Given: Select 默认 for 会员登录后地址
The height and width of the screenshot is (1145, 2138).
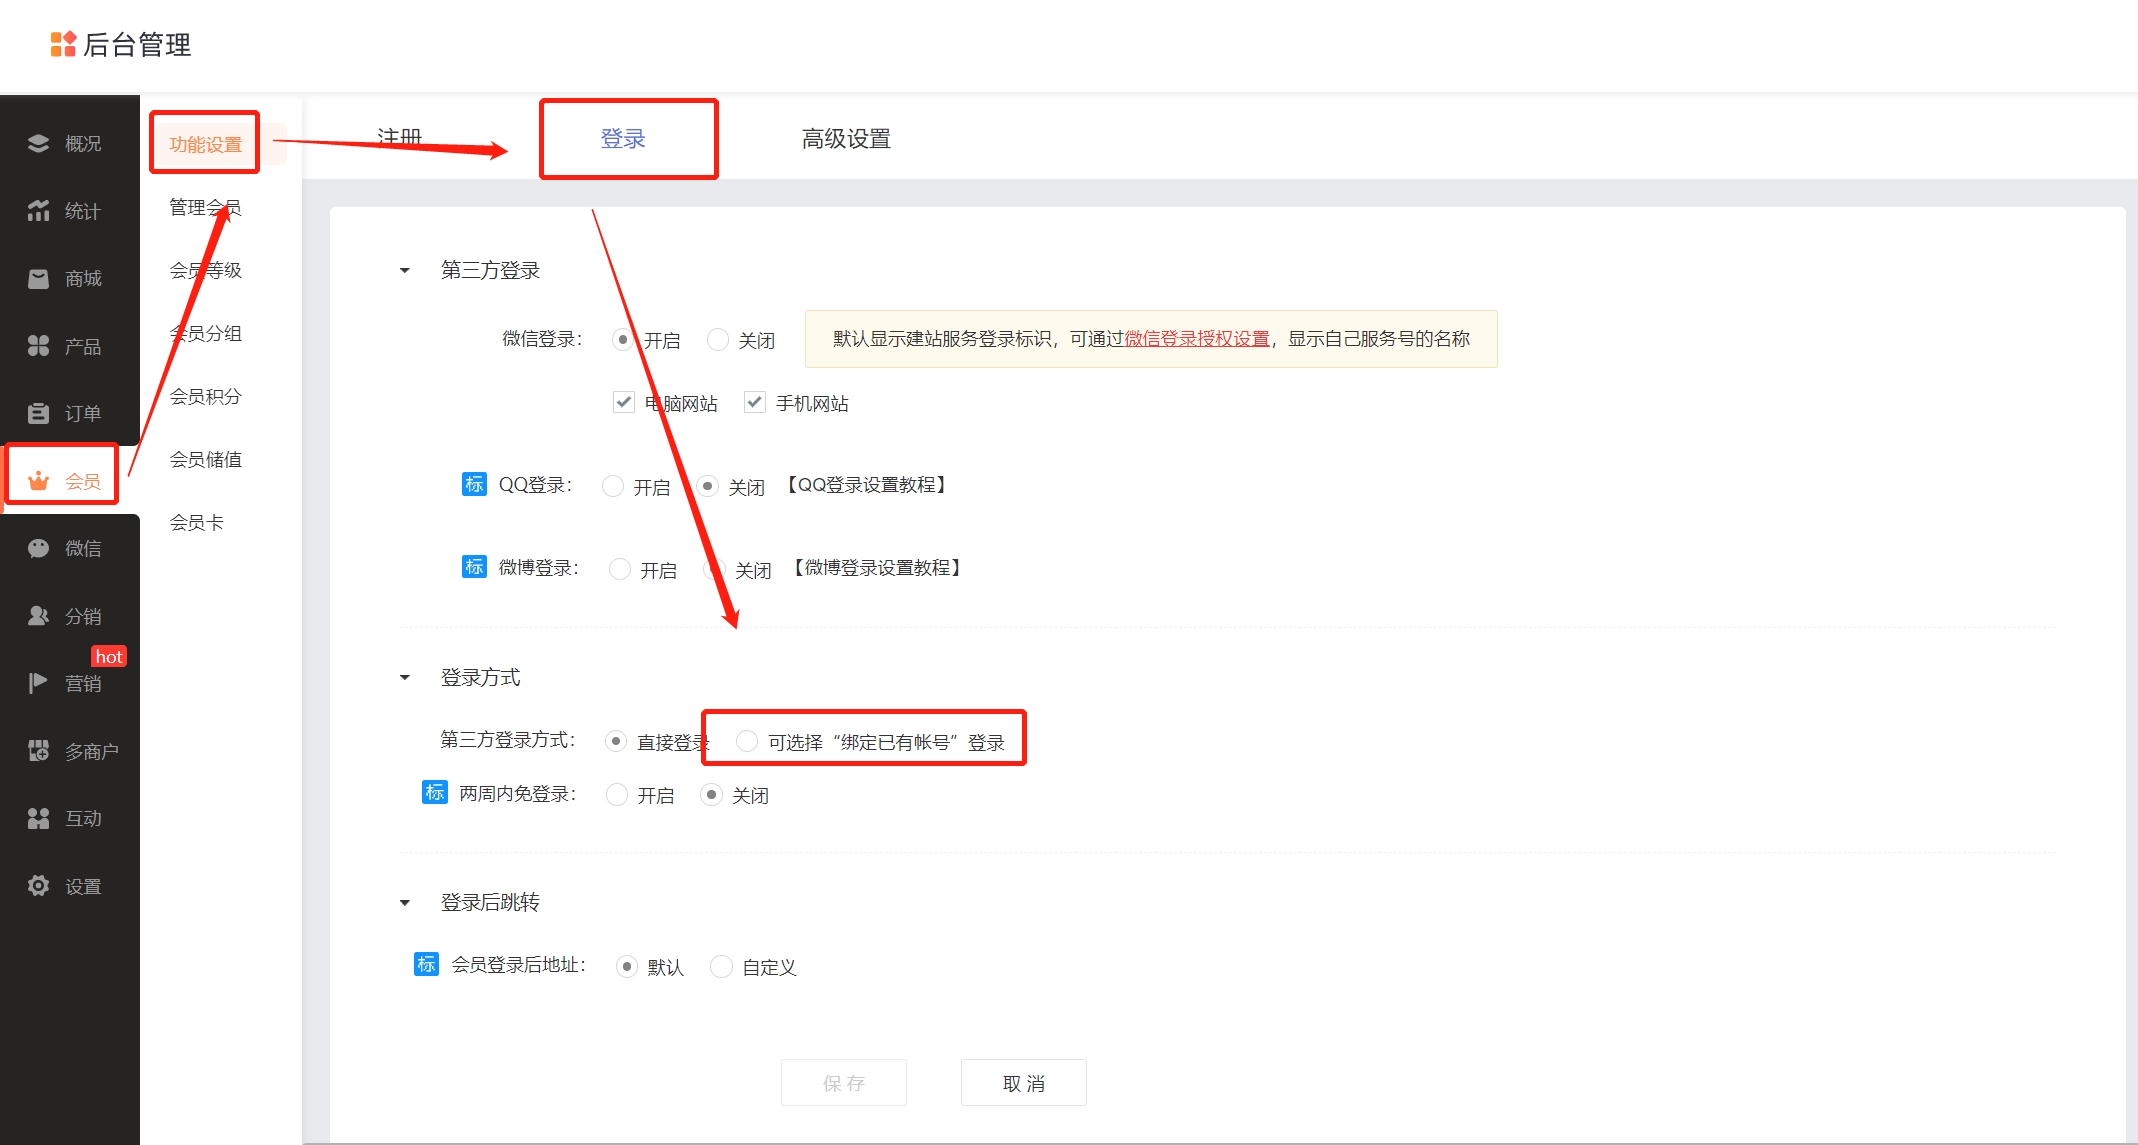Looking at the screenshot, I should pyautogui.click(x=627, y=966).
